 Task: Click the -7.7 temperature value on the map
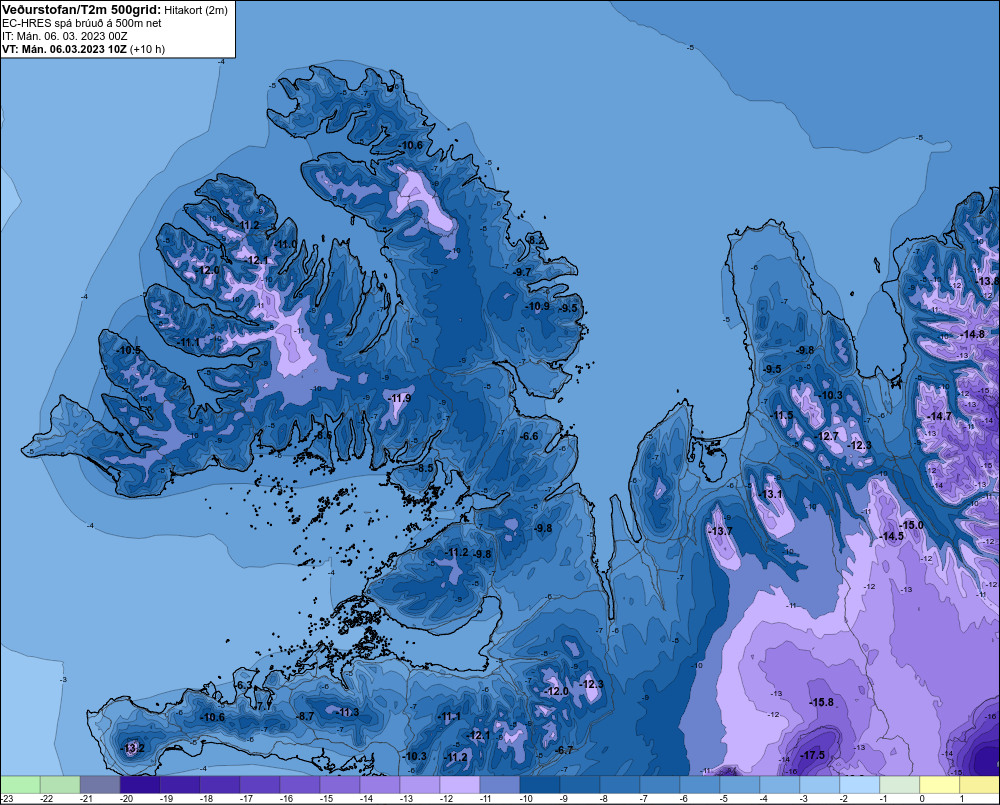pyautogui.click(x=263, y=706)
